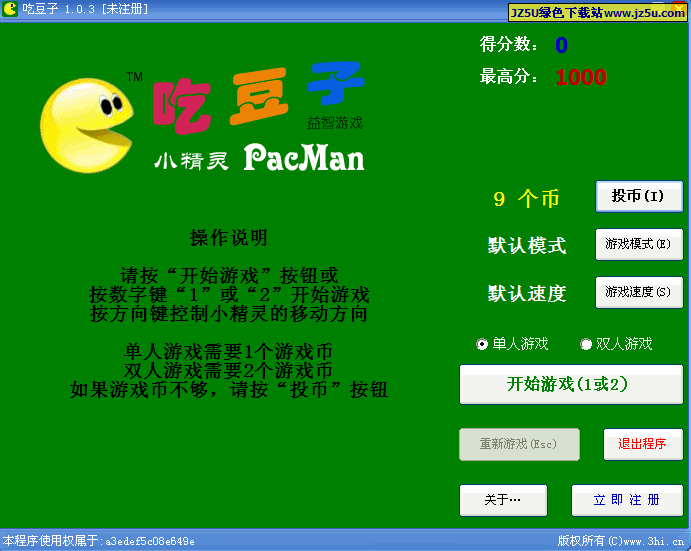Image resolution: width=691 pixels, height=551 pixels.
Task: Click the 得分数 score value 0
Action: tap(561, 45)
